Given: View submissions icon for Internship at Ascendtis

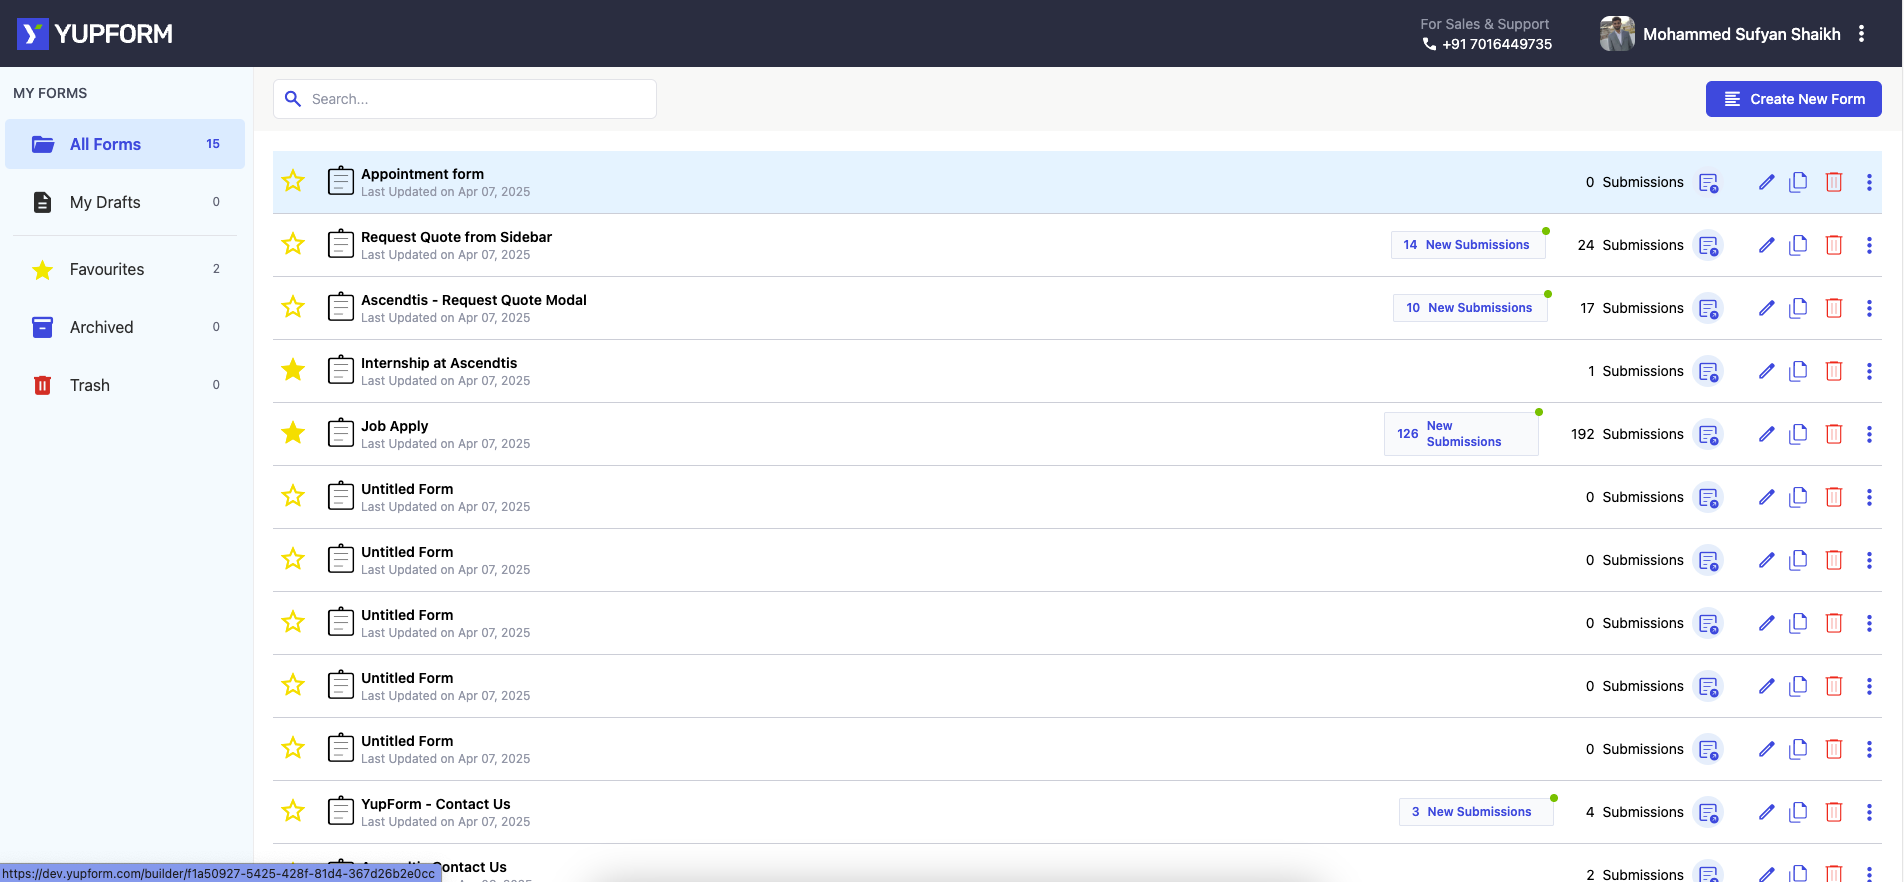Looking at the screenshot, I should [x=1709, y=372].
